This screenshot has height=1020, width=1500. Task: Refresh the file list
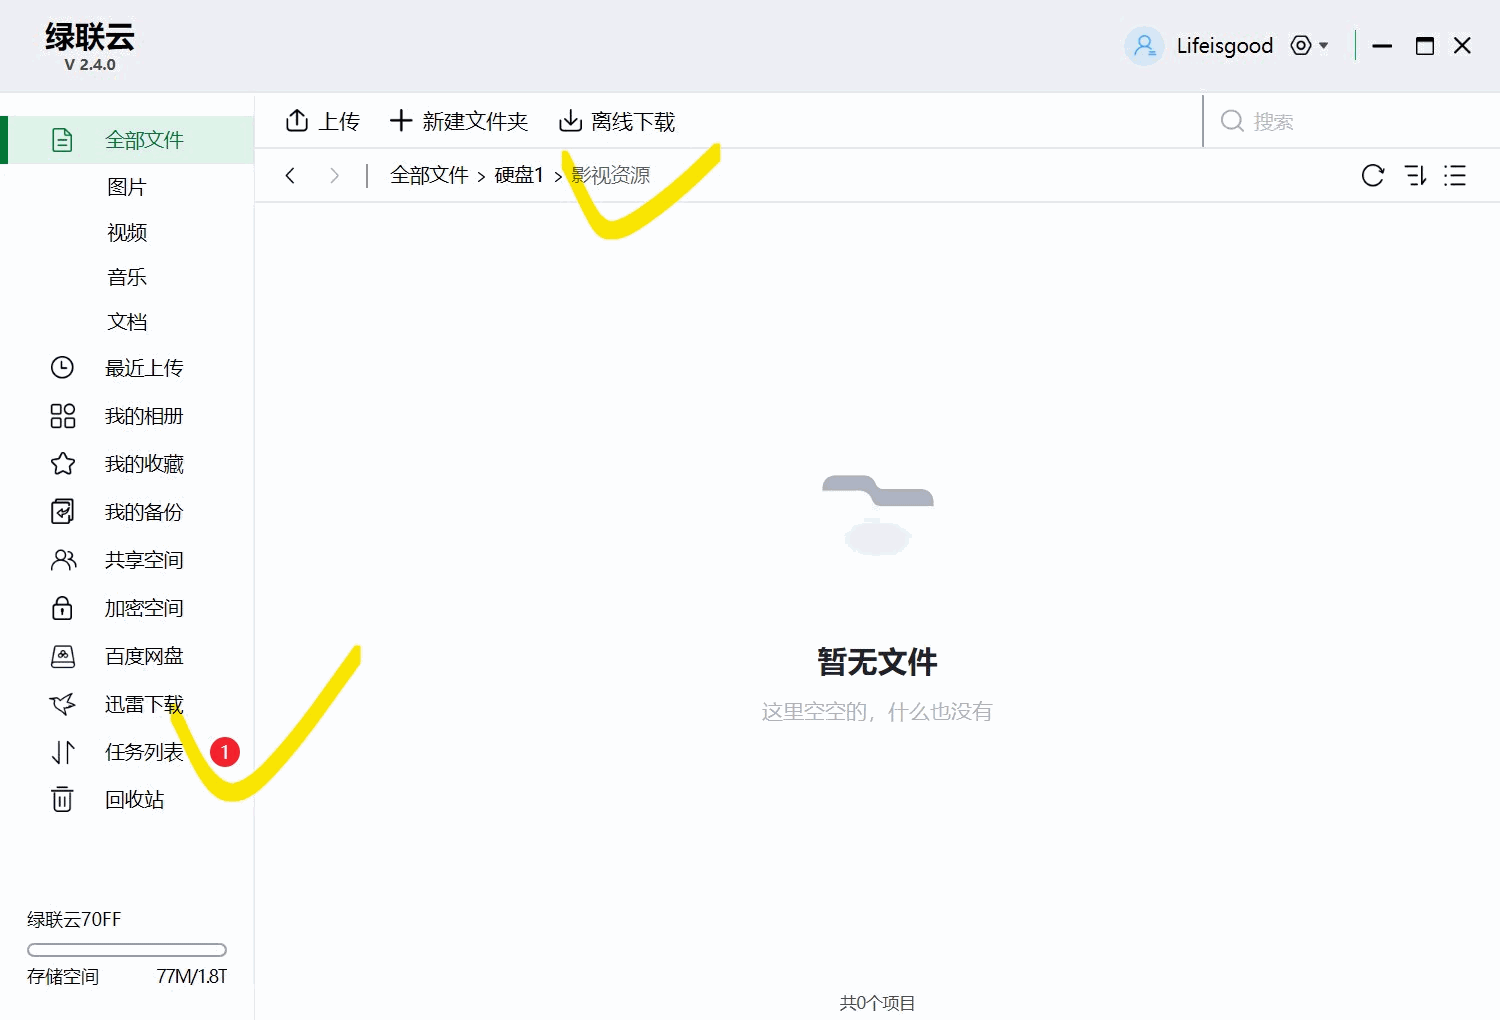click(x=1373, y=176)
